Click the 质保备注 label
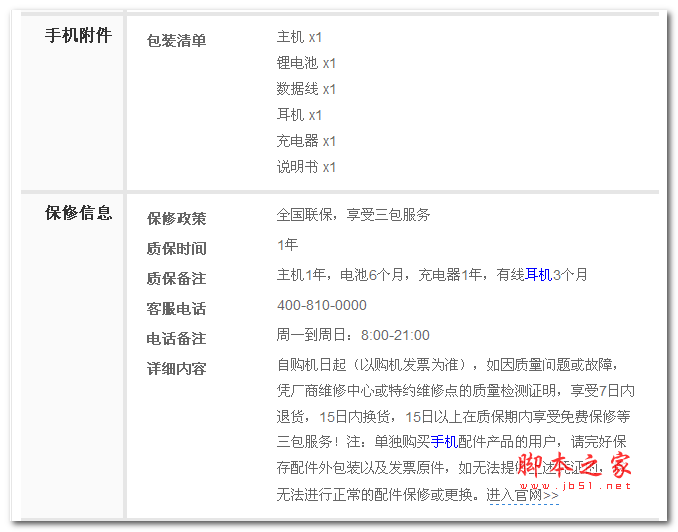This screenshot has height=532, width=678. click(x=176, y=279)
